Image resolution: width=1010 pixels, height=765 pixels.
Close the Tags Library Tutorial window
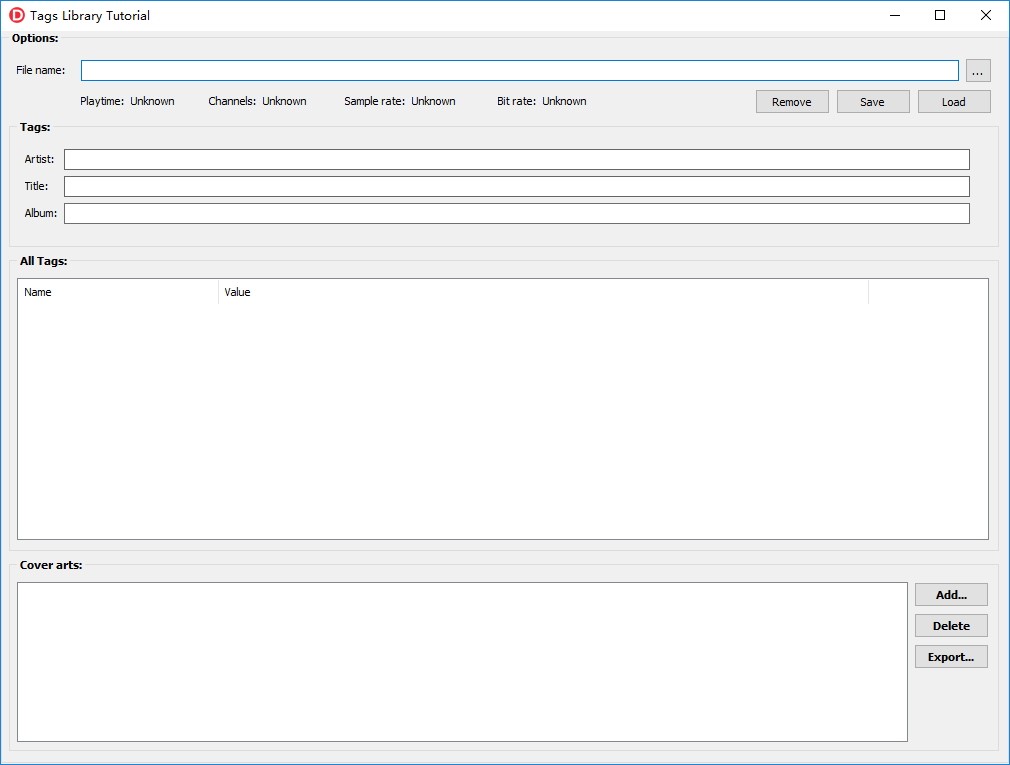[986, 15]
